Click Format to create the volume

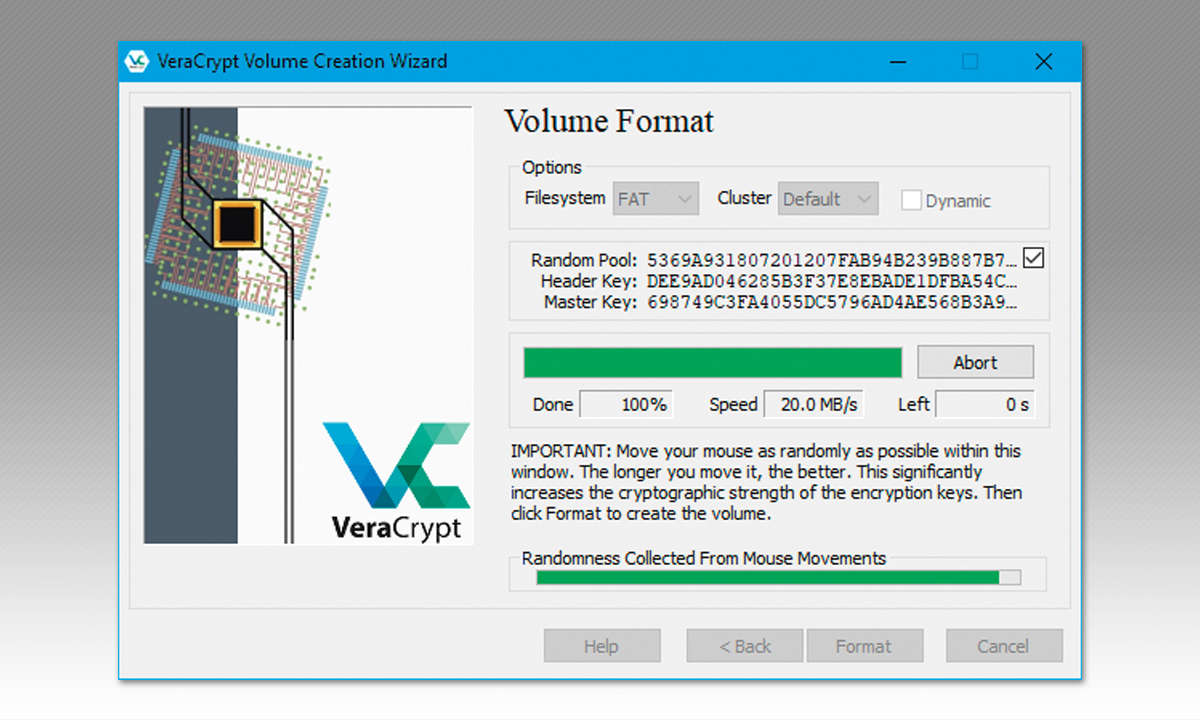click(864, 646)
